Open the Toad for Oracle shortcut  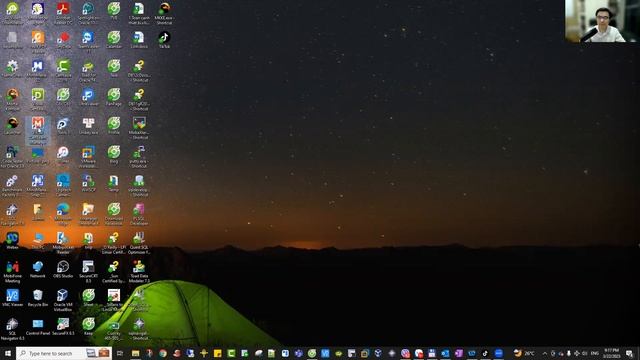(x=88, y=71)
